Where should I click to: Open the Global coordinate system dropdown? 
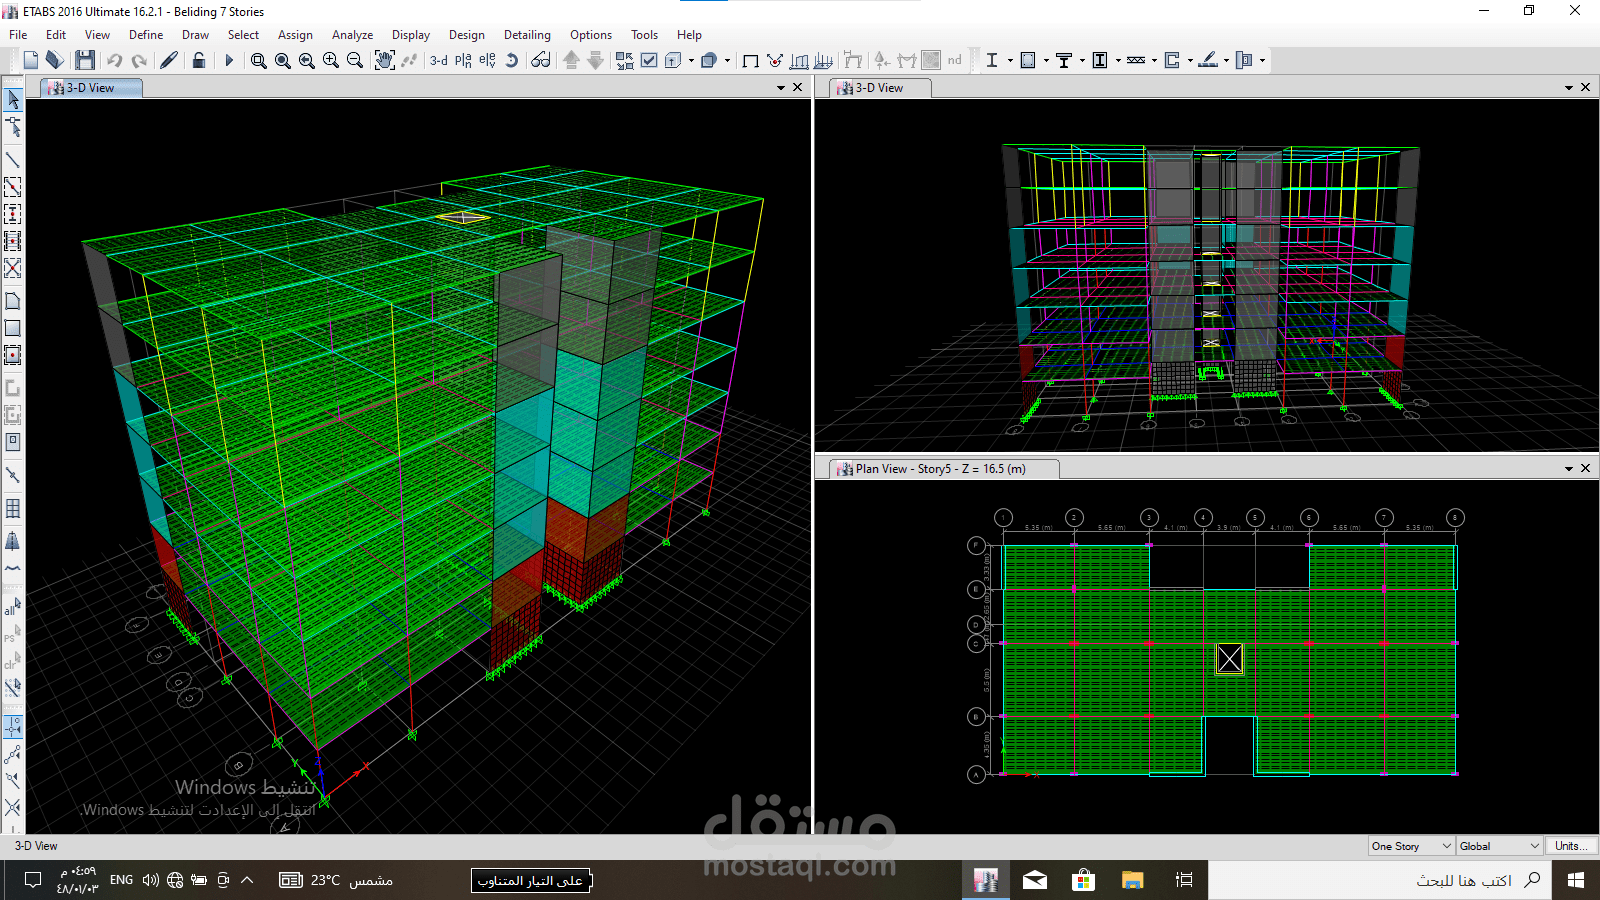click(1499, 846)
